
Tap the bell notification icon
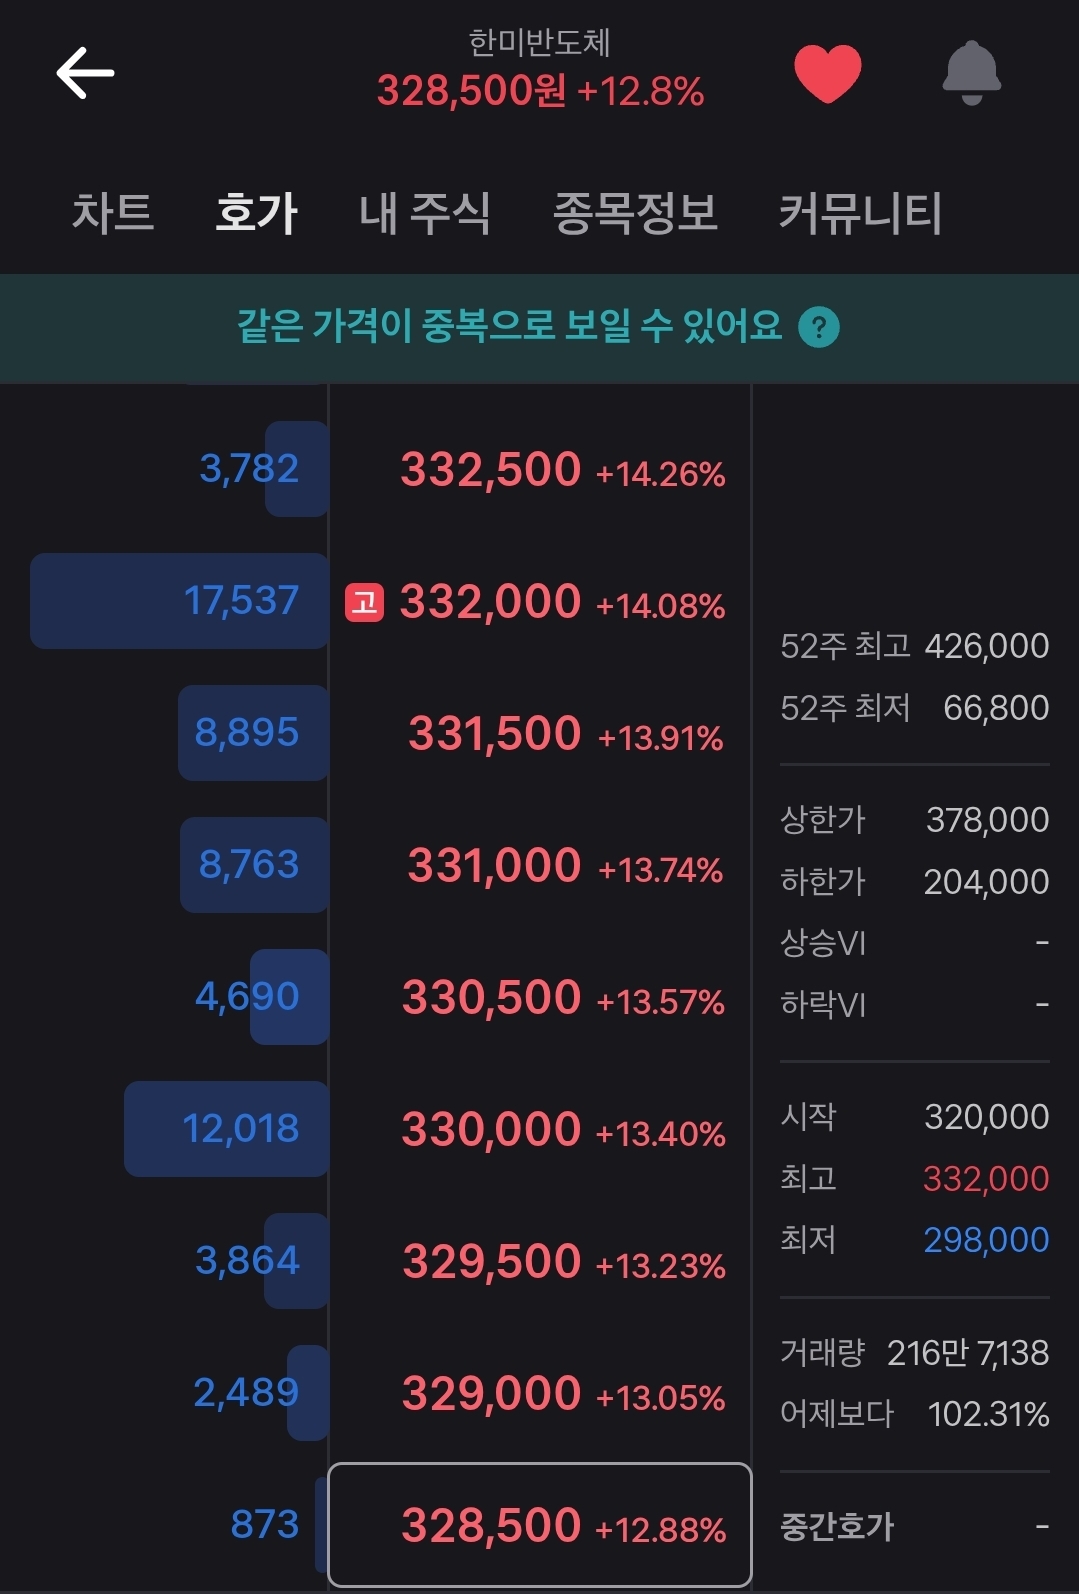[971, 73]
